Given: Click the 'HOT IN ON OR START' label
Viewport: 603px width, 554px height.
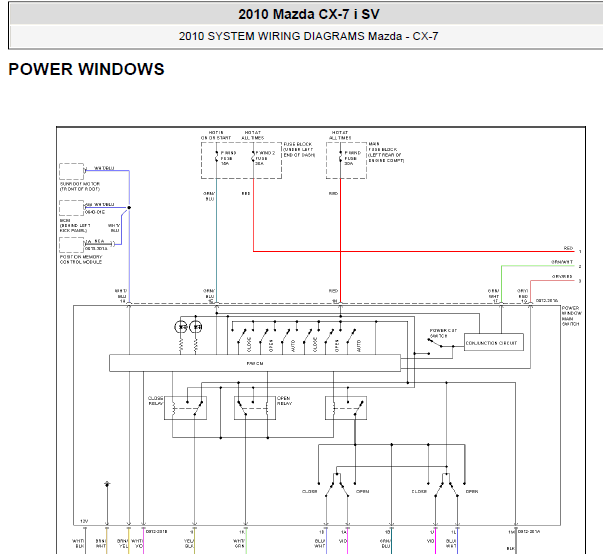Looking at the screenshot, I should (x=216, y=135).
